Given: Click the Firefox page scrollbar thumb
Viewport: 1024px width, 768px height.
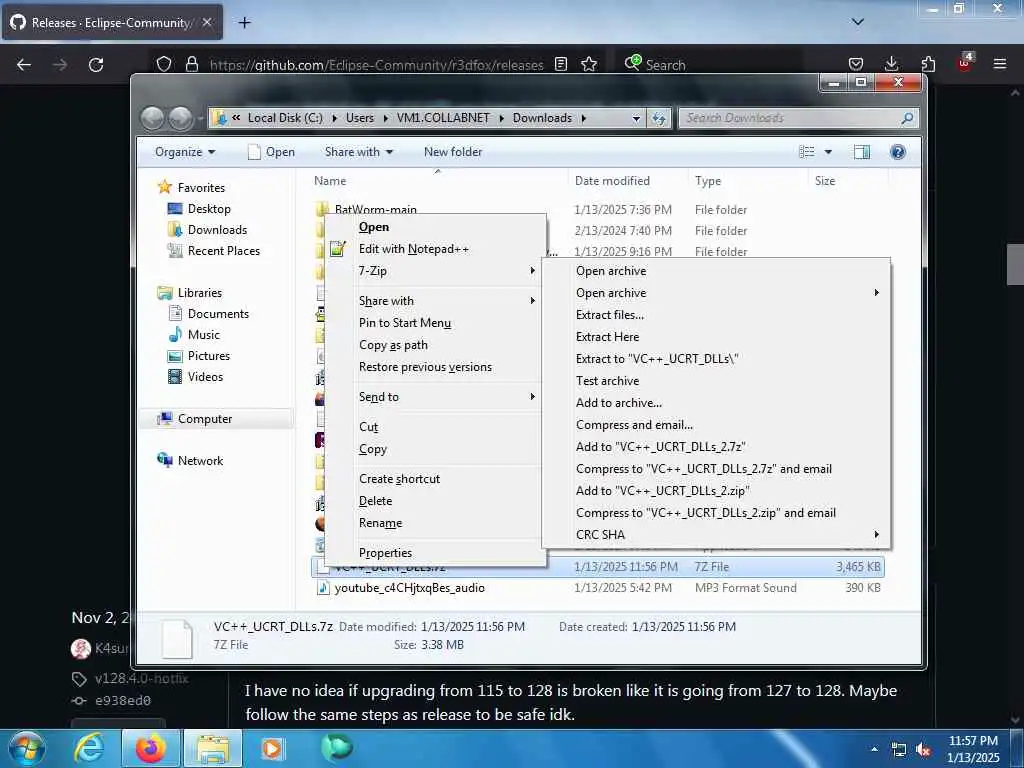Looking at the screenshot, I should click(1015, 264).
